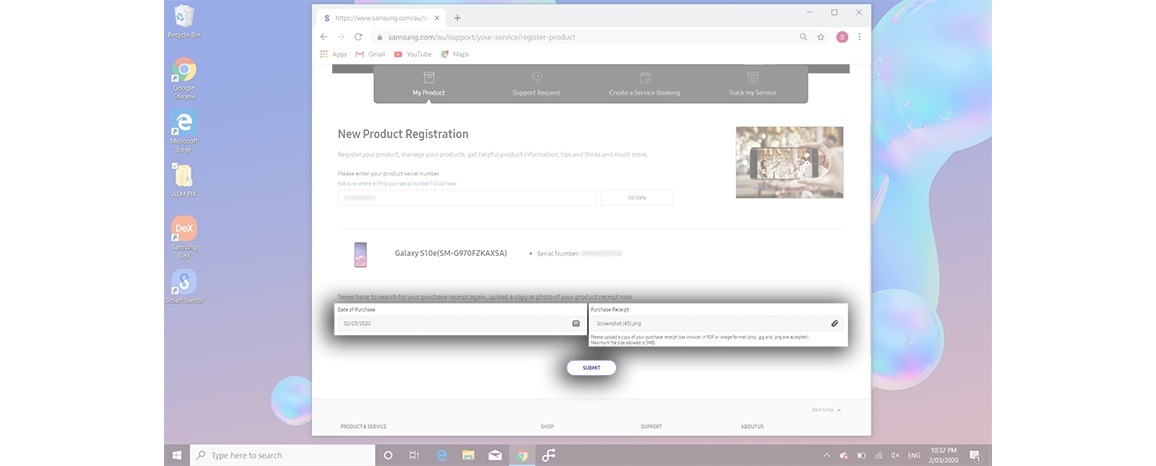
Task: Open the Create a Service Booking tab
Action: [644, 84]
